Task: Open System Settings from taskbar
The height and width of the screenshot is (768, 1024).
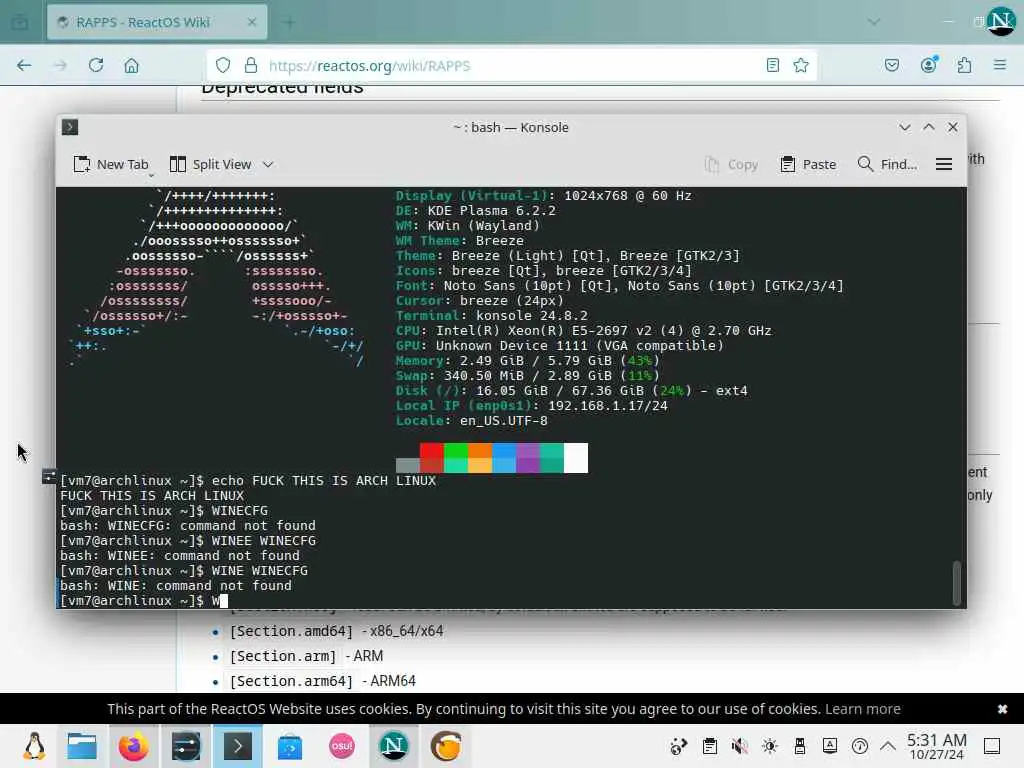Action: pos(186,746)
